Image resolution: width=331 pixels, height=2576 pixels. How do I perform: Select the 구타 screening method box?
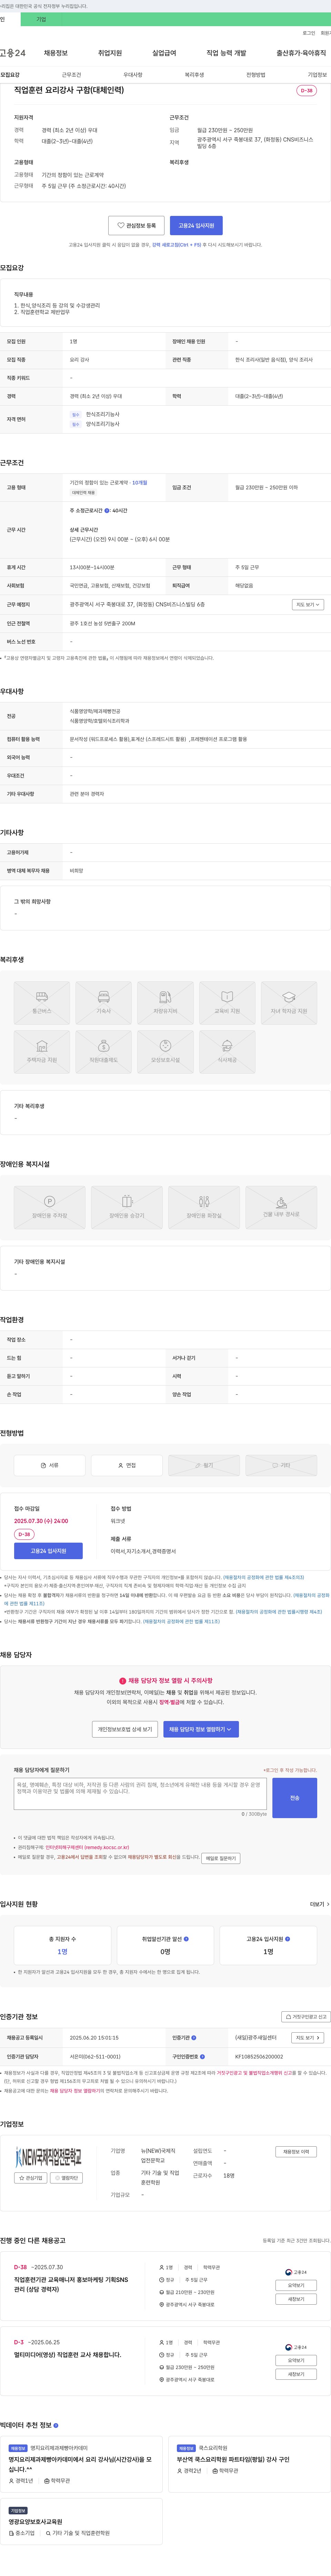coord(281,1465)
